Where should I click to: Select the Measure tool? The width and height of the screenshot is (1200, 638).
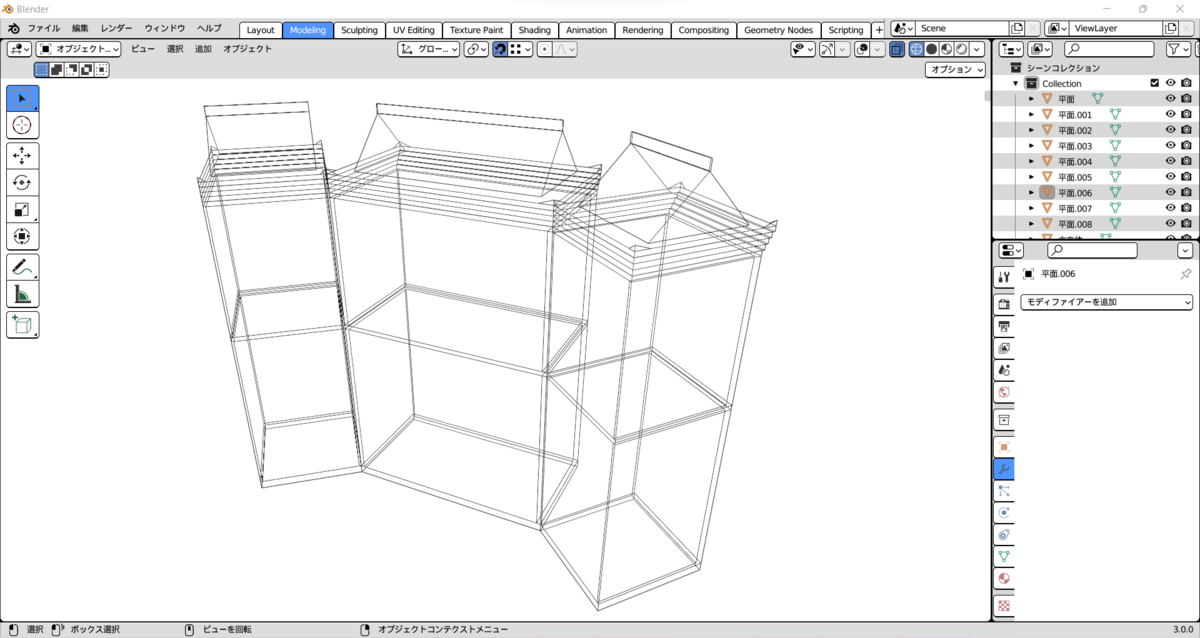tap(23, 294)
